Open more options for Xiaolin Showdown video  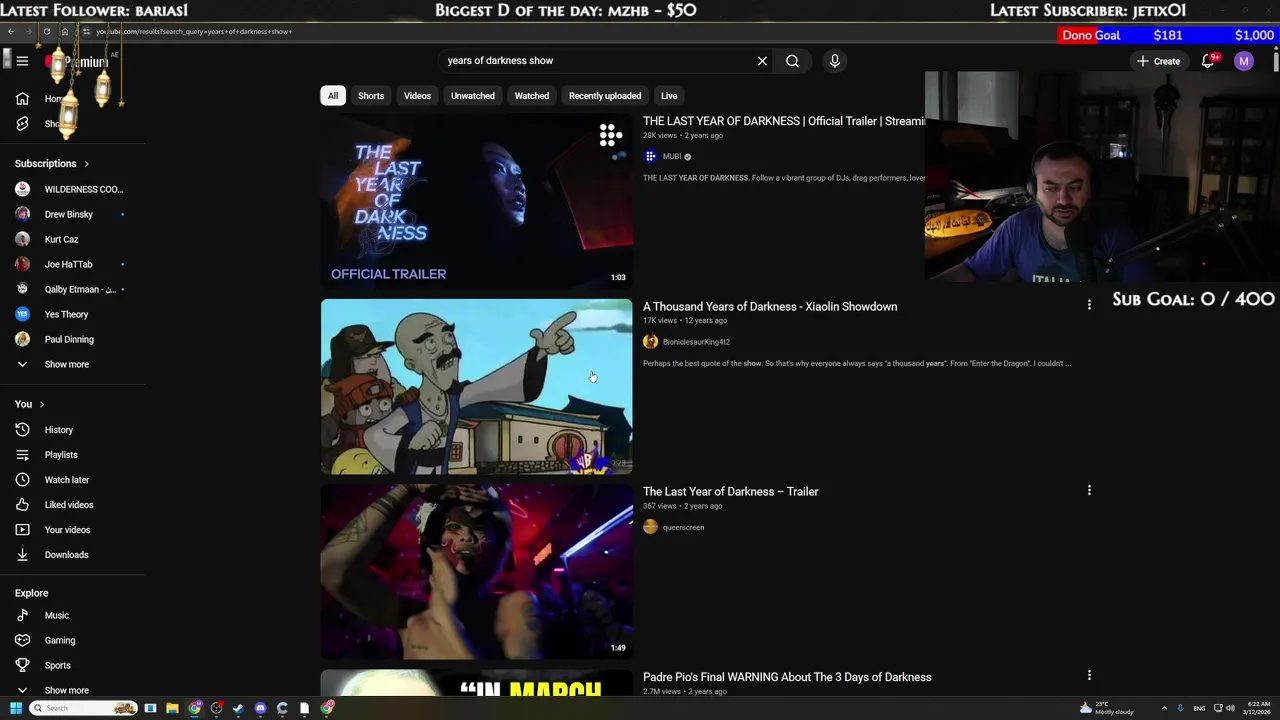(x=1089, y=305)
